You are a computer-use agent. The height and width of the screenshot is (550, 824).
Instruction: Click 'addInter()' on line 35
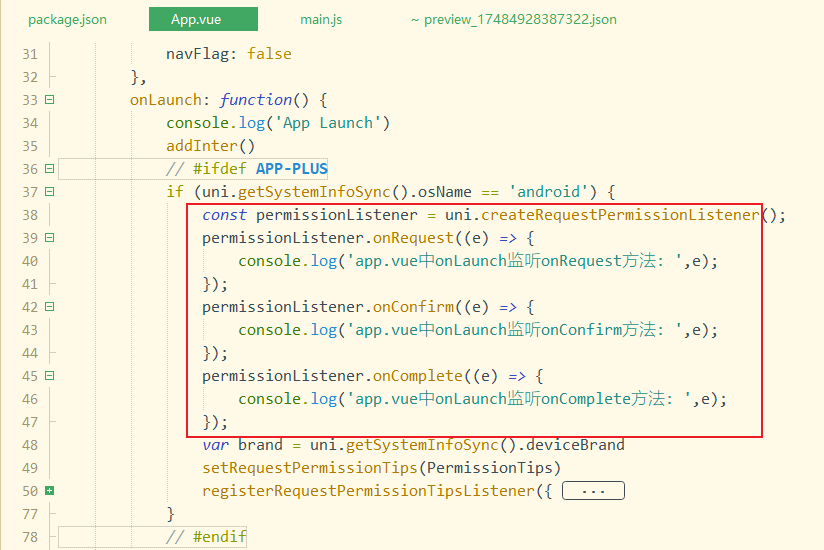[210, 146]
